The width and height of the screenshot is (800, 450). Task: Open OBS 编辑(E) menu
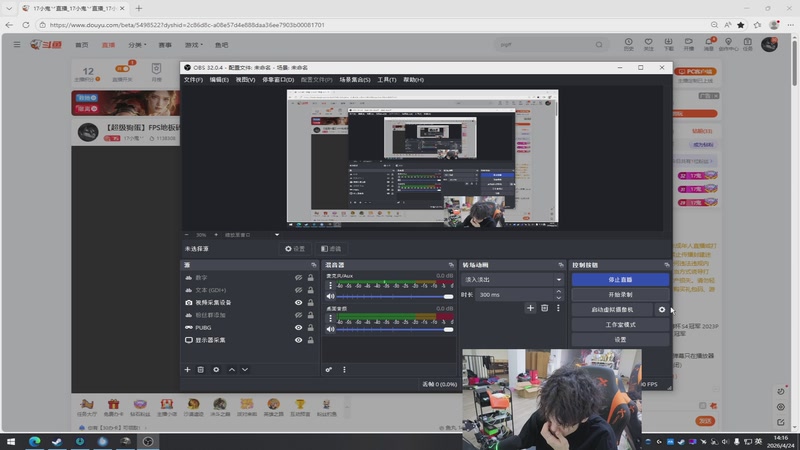pyautogui.click(x=219, y=80)
